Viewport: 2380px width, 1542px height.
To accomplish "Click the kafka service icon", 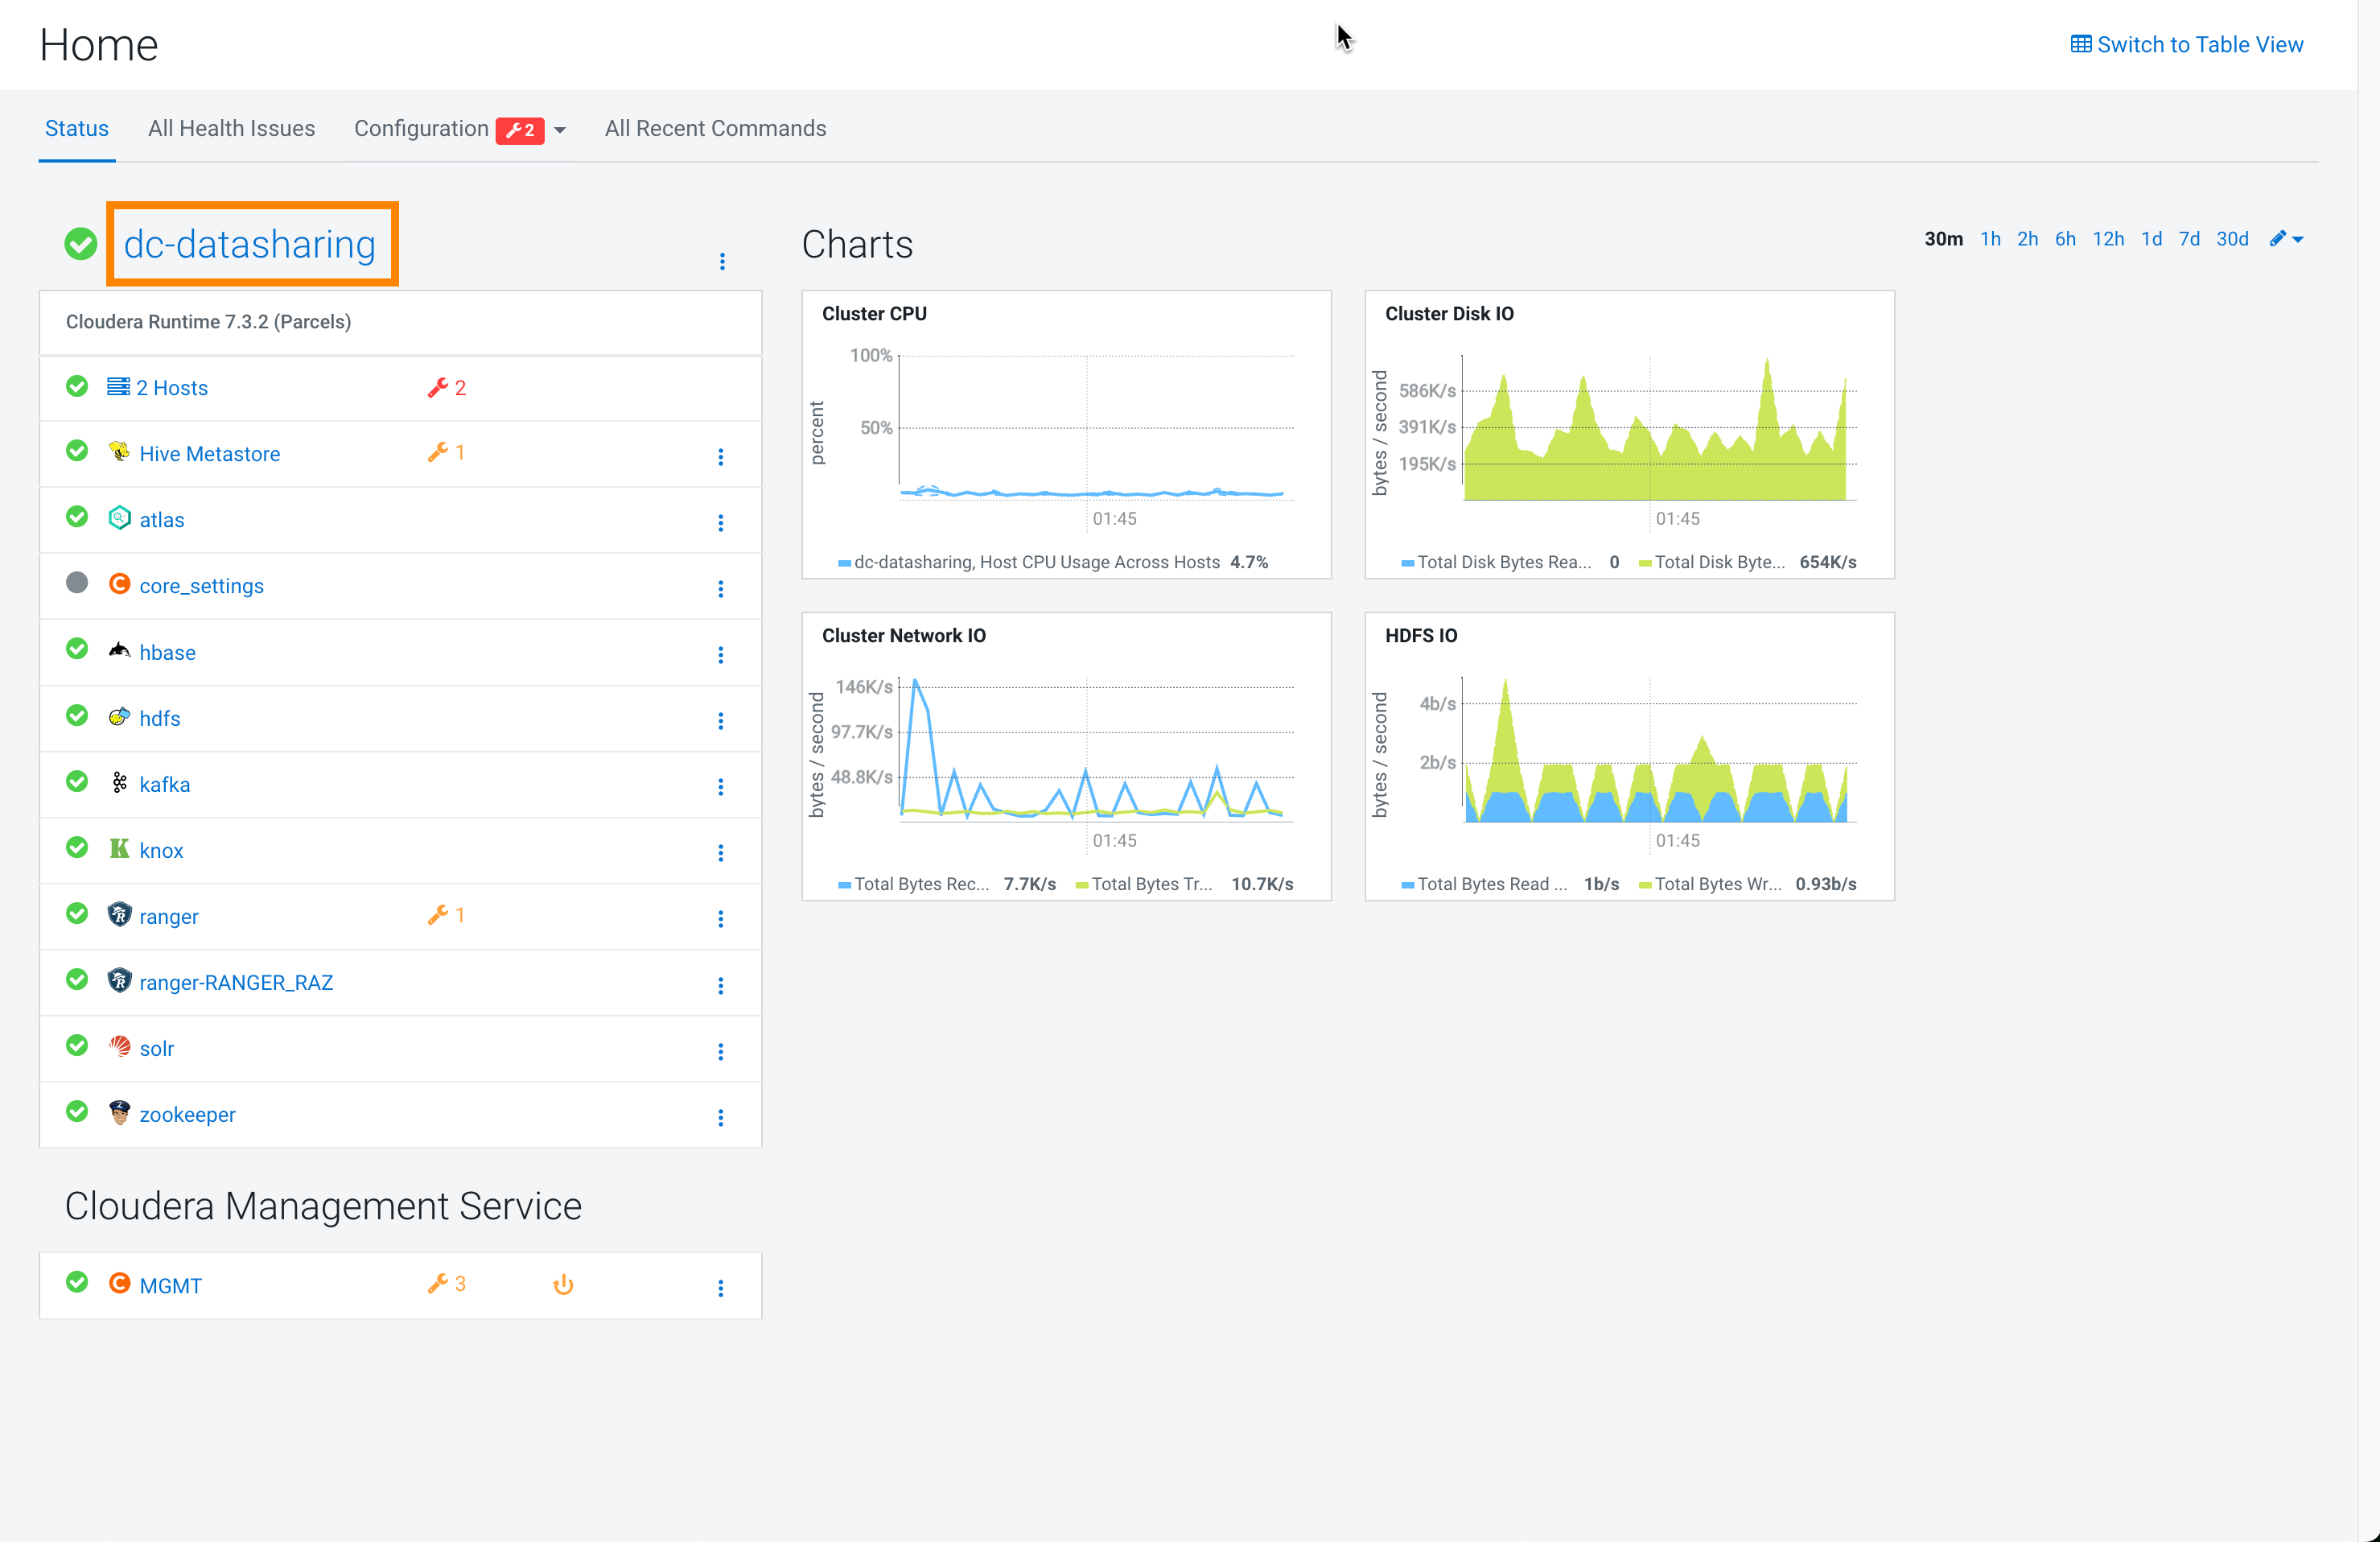I will (x=119, y=783).
